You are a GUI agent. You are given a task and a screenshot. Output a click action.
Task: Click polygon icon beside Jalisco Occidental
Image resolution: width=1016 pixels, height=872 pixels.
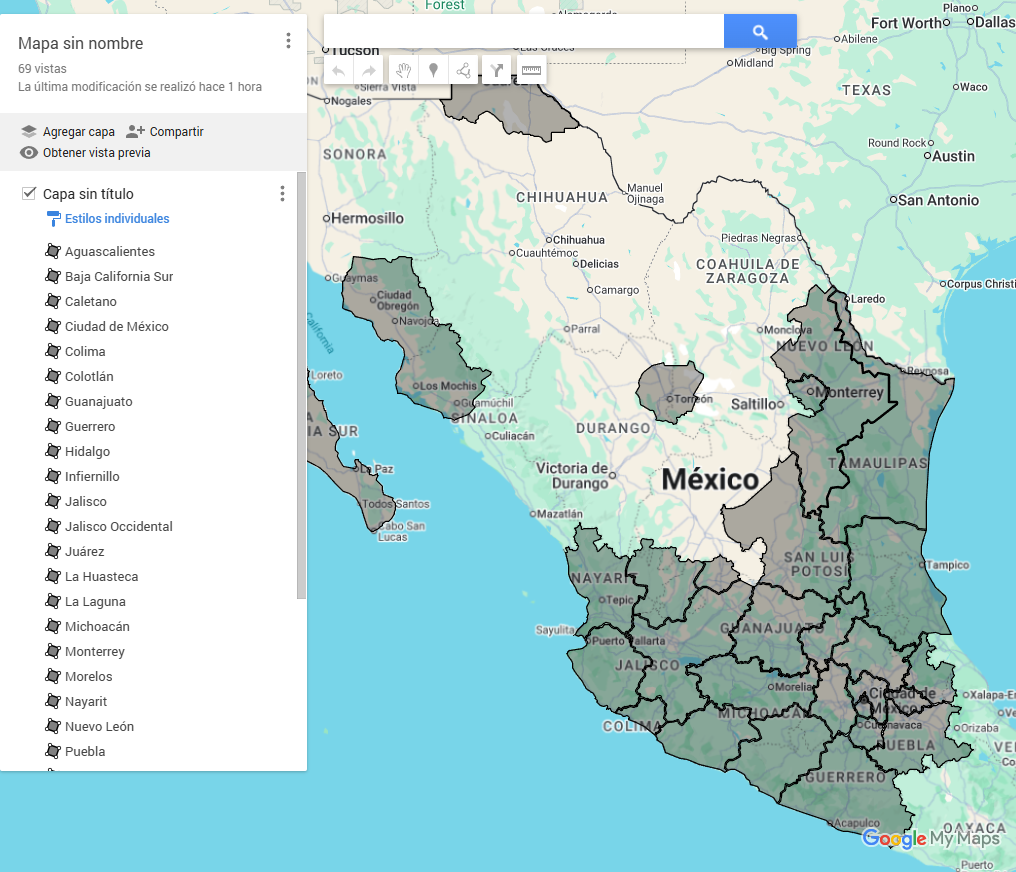click(x=53, y=526)
